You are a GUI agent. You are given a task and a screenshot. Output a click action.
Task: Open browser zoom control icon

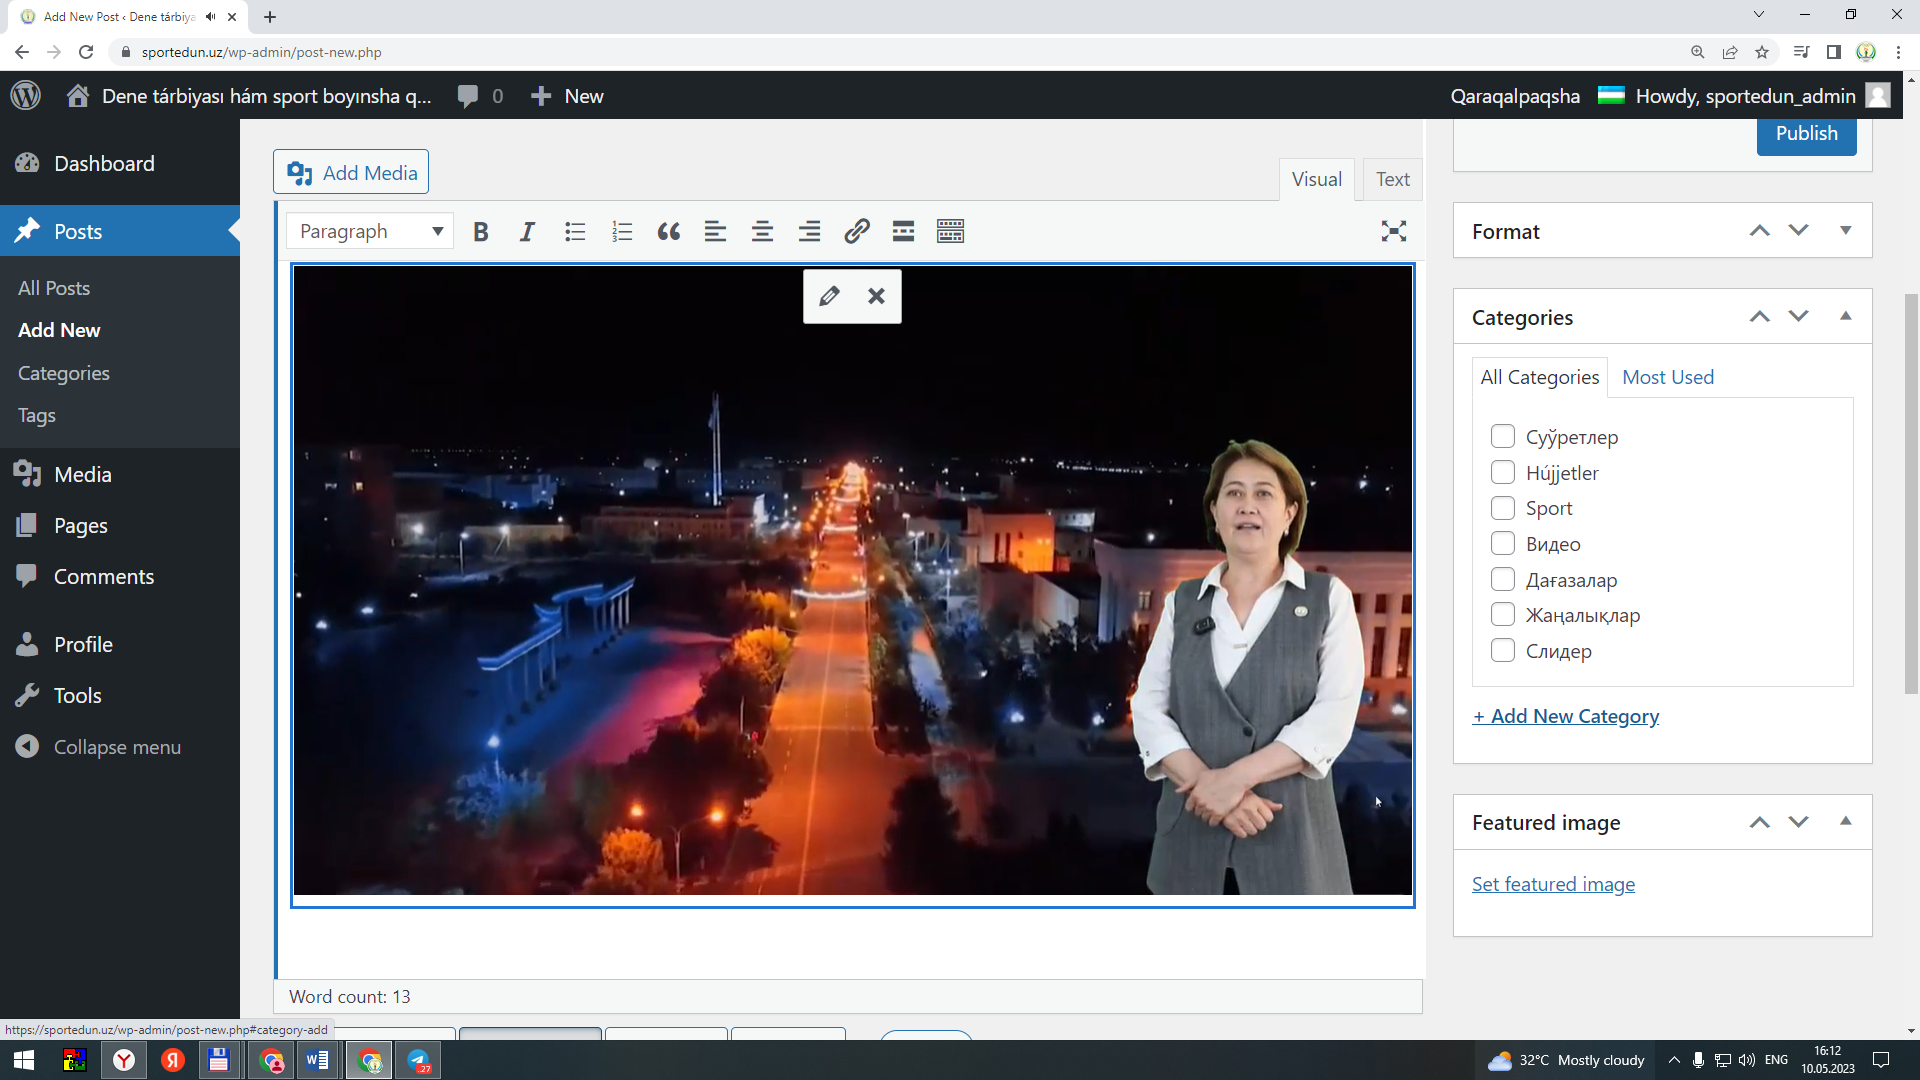click(x=1698, y=52)
